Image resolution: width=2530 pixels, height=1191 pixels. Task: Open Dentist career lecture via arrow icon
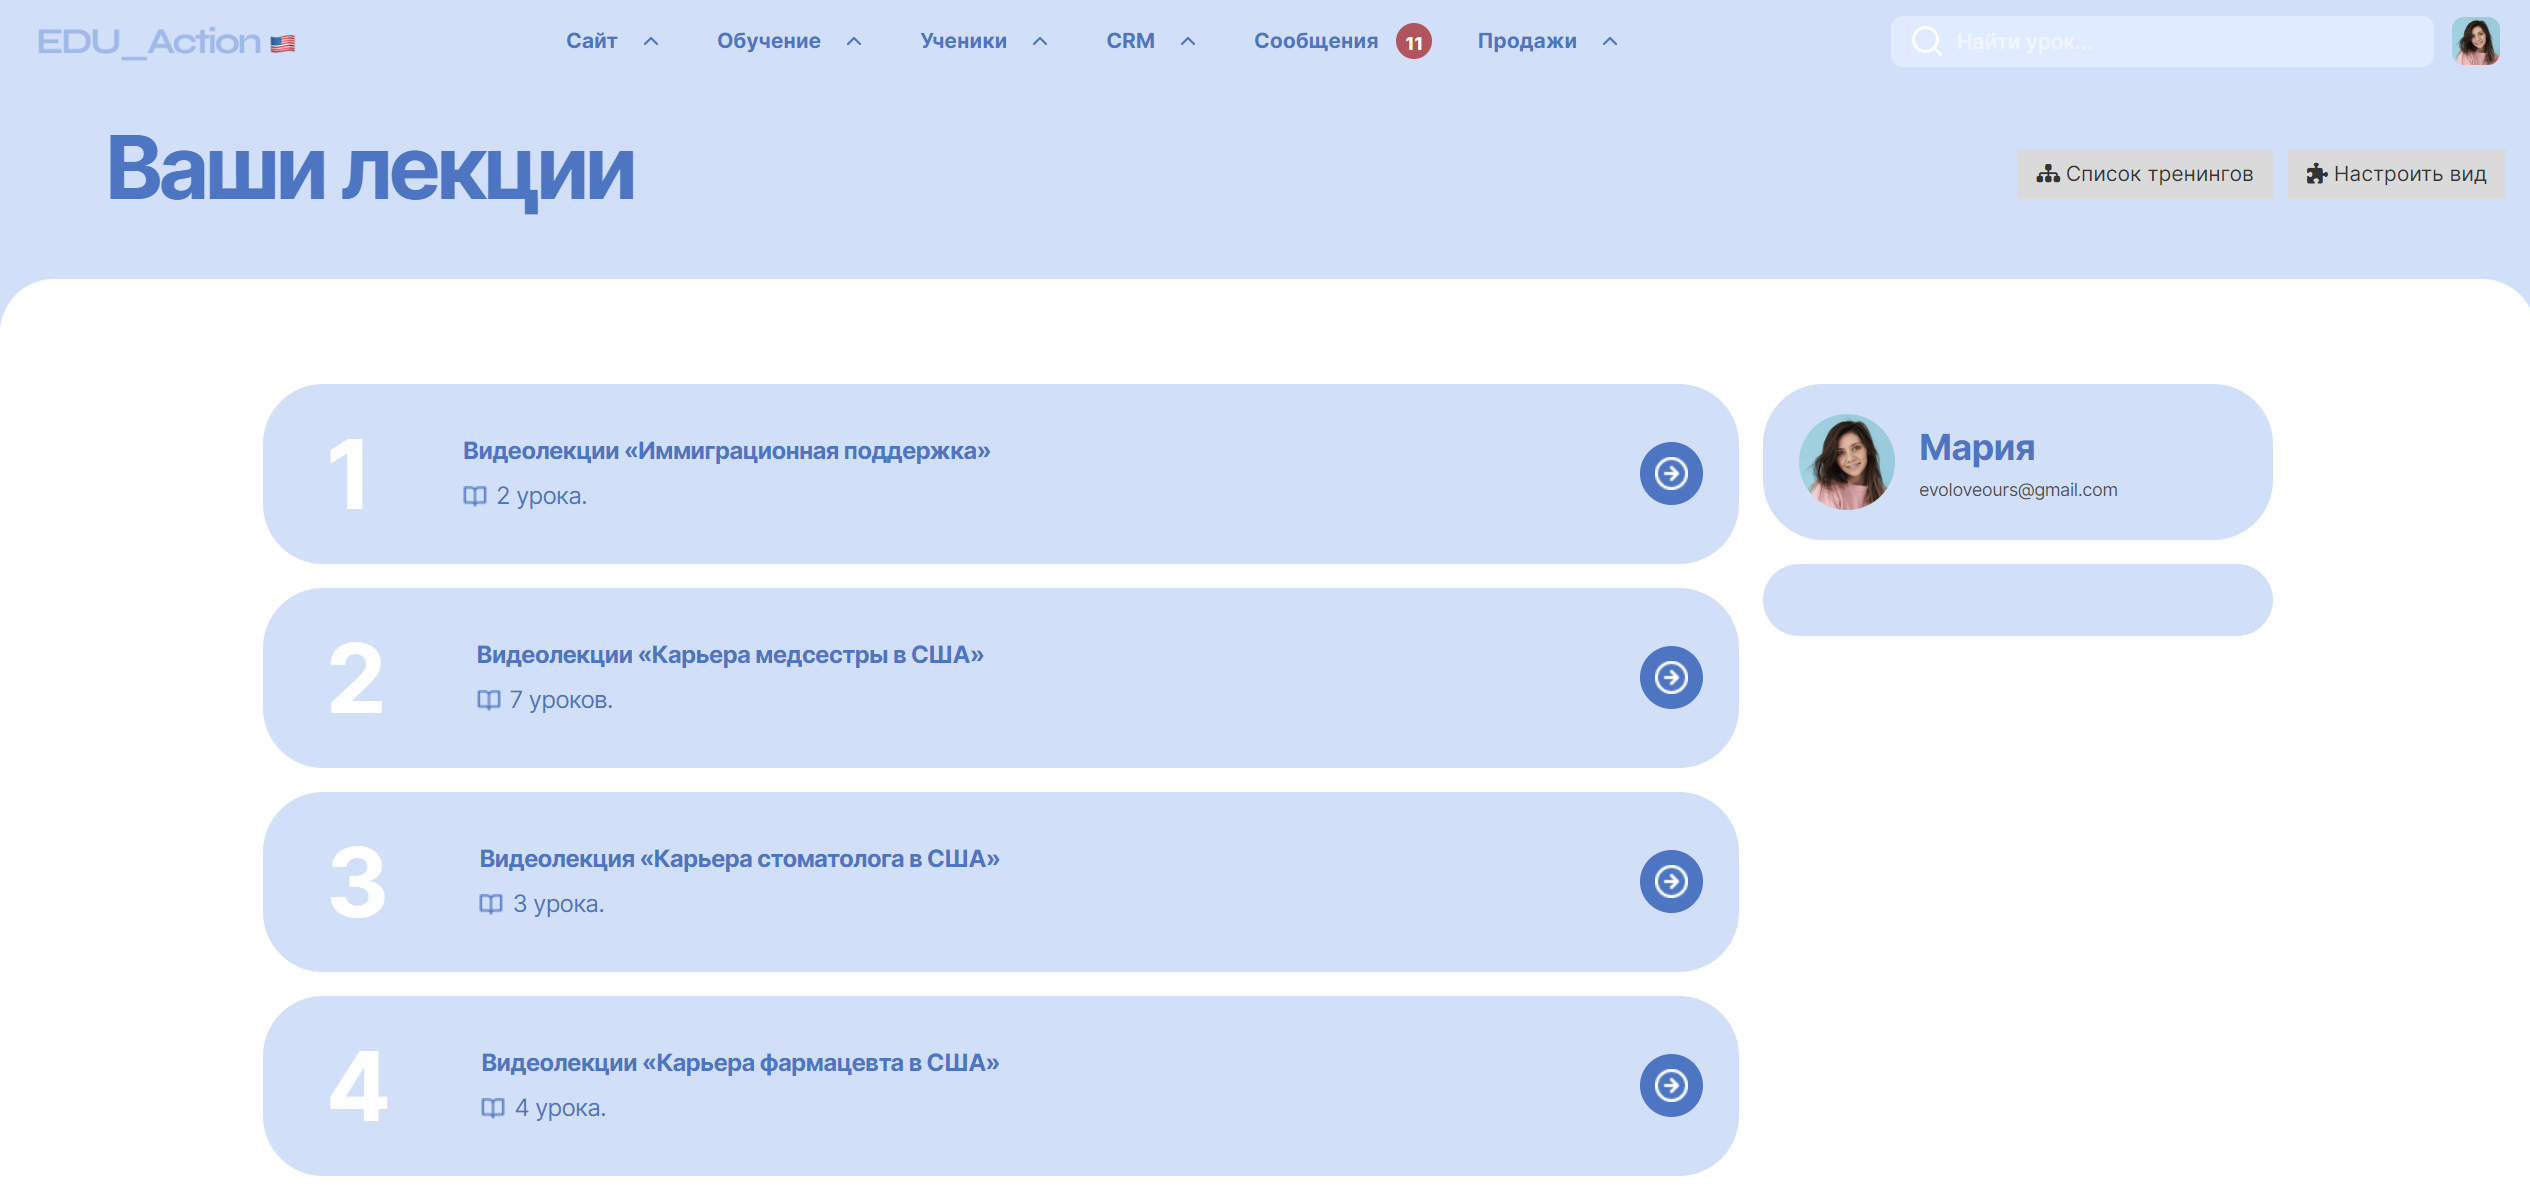click(1670, 881)
